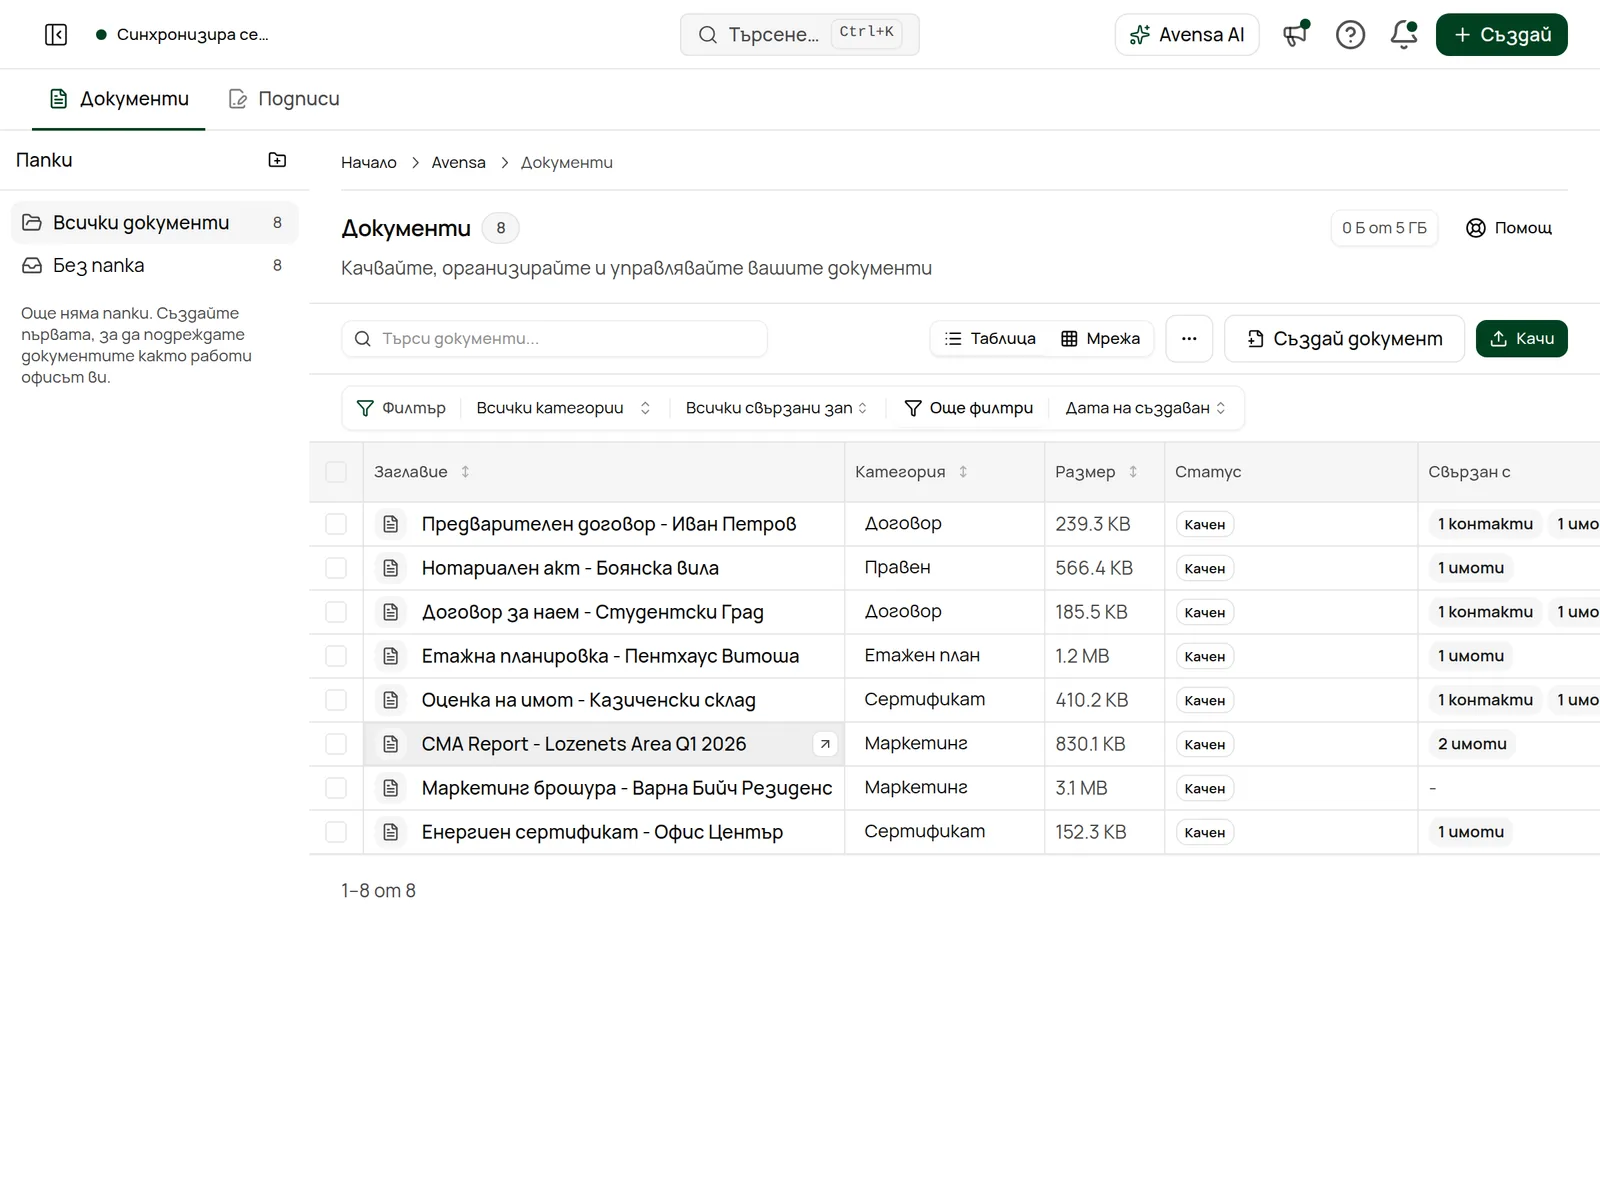Click Създай документ button

(1345, 339)
